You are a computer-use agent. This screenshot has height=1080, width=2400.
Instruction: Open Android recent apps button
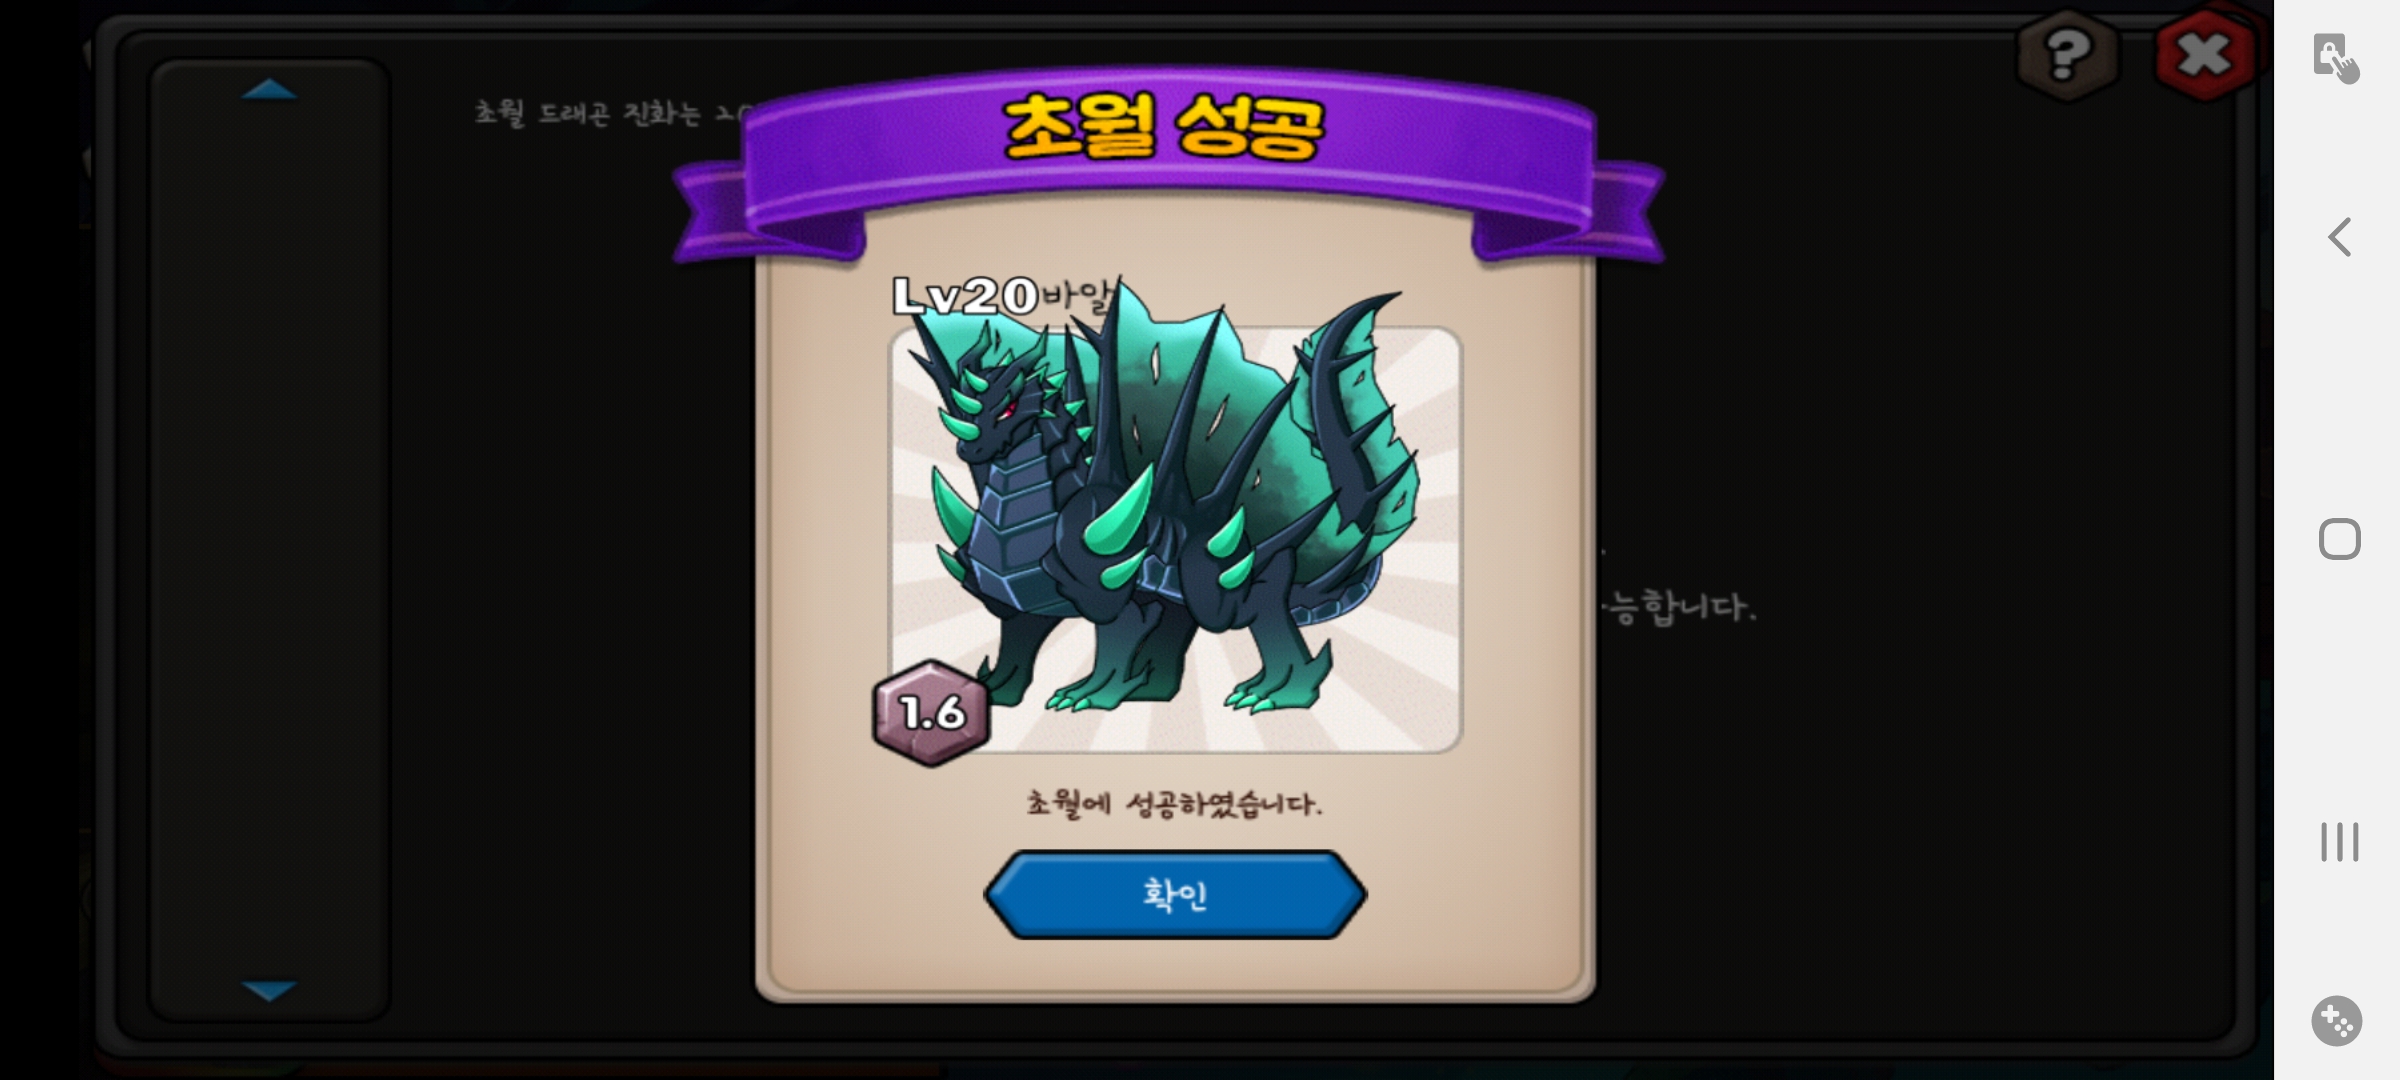pos(2339,842)
